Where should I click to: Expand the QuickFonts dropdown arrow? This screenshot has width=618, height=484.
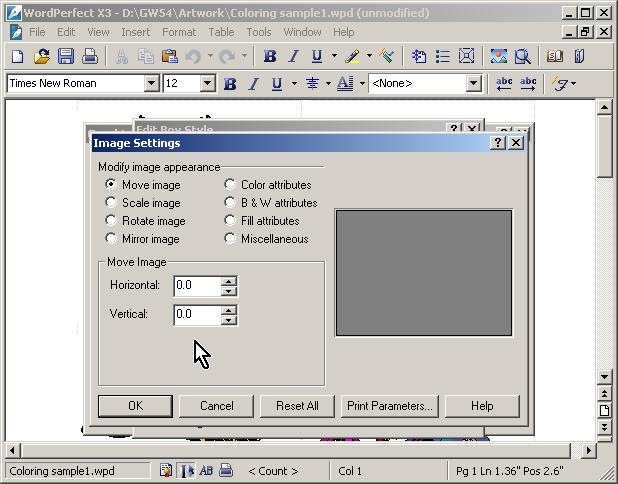pyautogui.click(x=573, y=83)
